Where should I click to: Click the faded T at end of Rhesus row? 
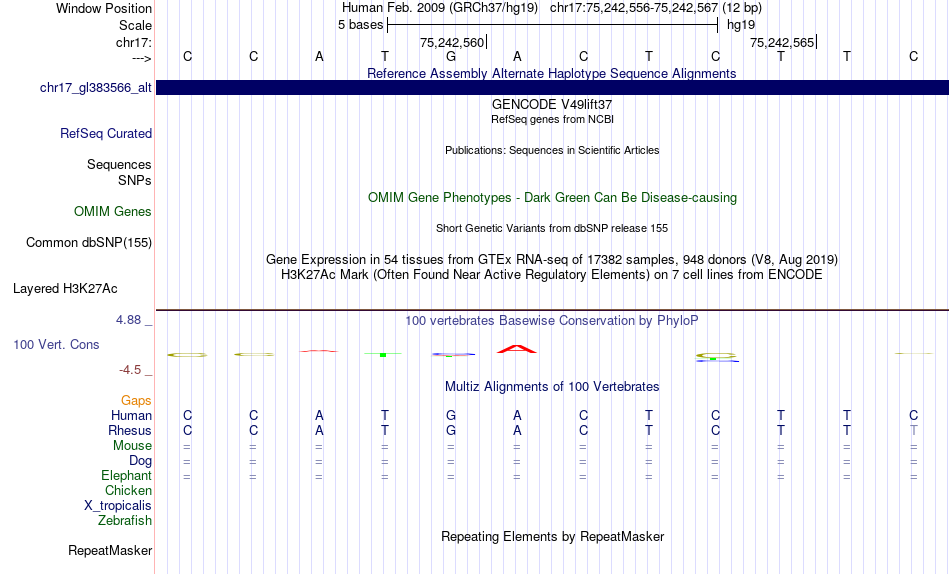pyautogui.click(x=914, y=430)
